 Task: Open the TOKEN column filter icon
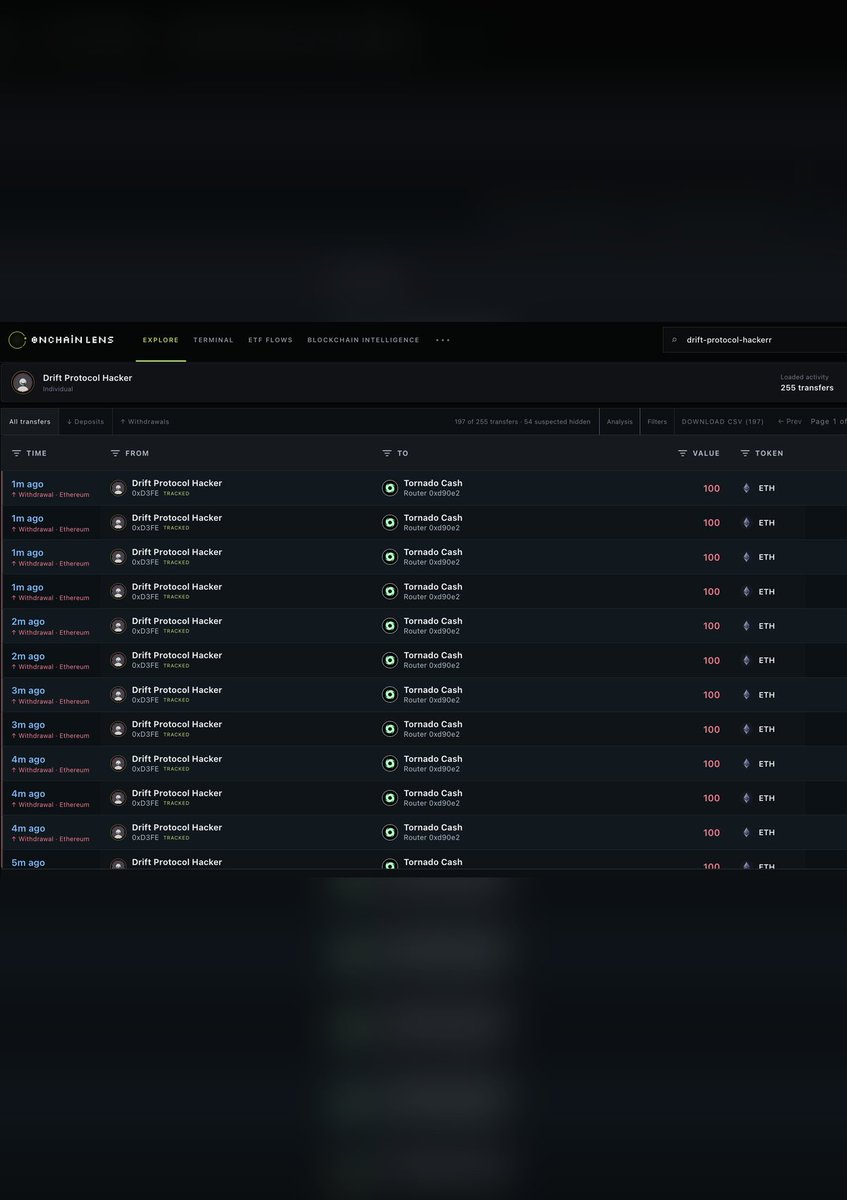tap(745, 453)
